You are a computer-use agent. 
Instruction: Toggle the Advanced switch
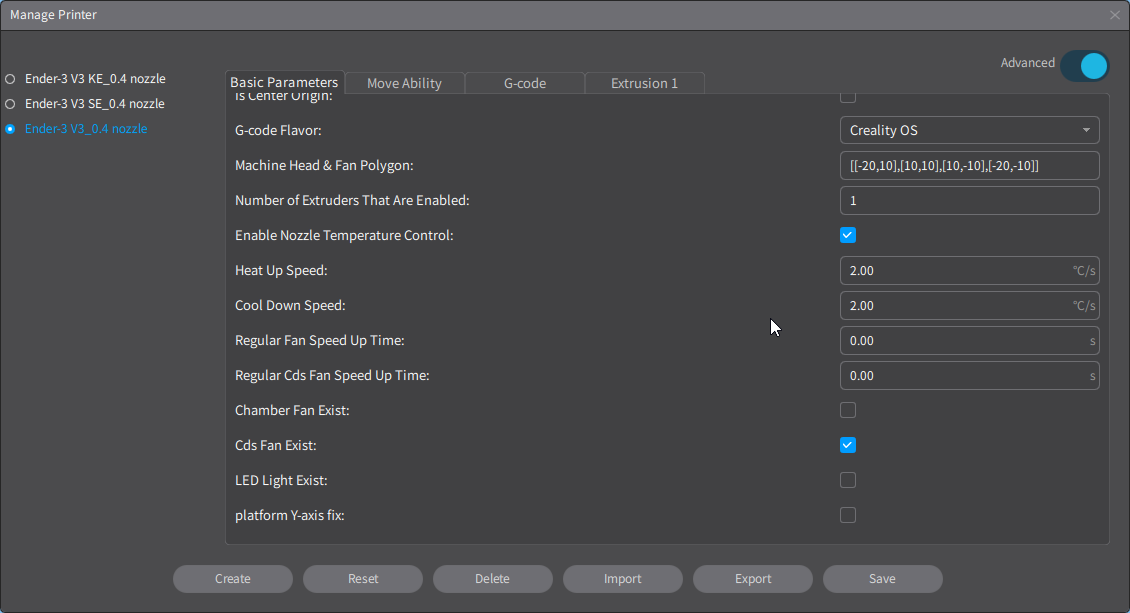pos(1084,66)
